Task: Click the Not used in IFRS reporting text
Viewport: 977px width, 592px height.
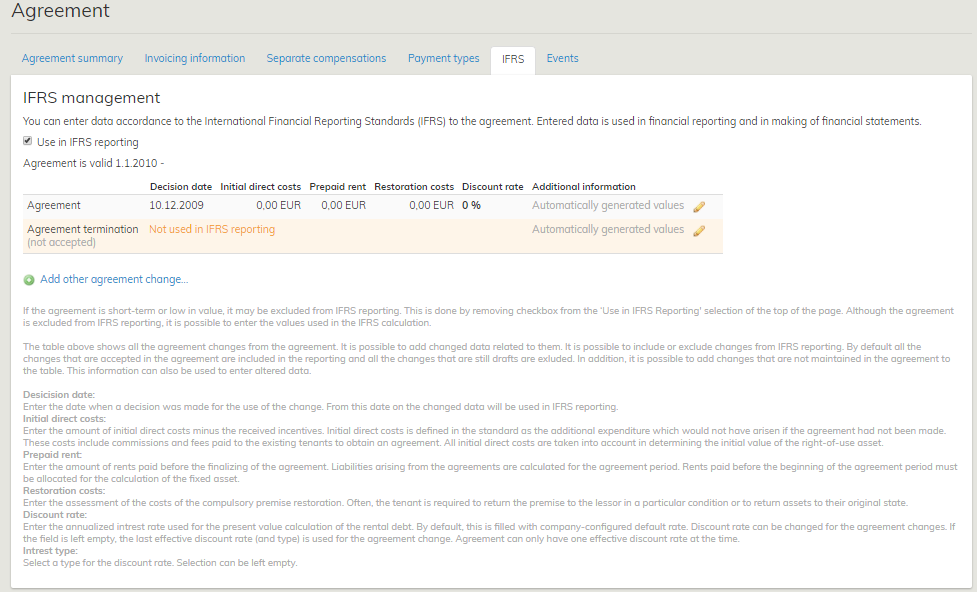Action: [x=212, y=230]
